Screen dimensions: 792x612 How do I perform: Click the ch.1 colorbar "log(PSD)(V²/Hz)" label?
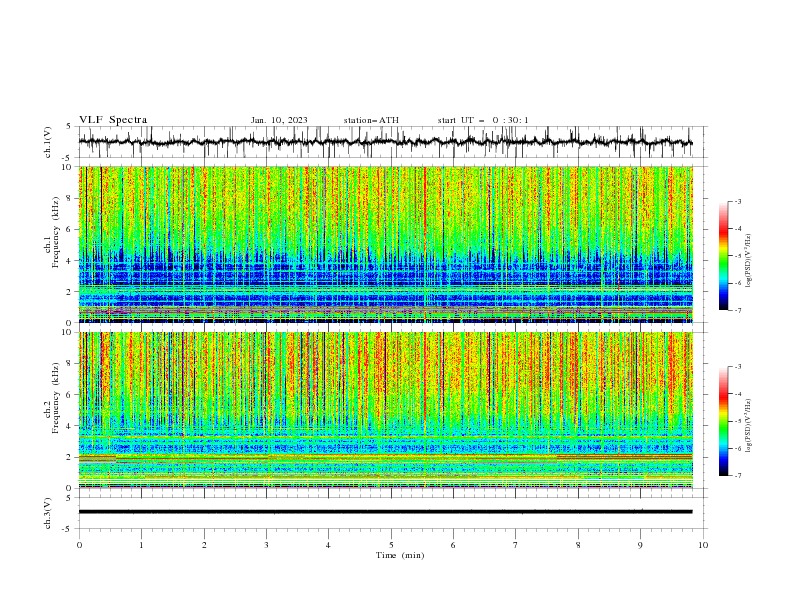click(748, 261)
